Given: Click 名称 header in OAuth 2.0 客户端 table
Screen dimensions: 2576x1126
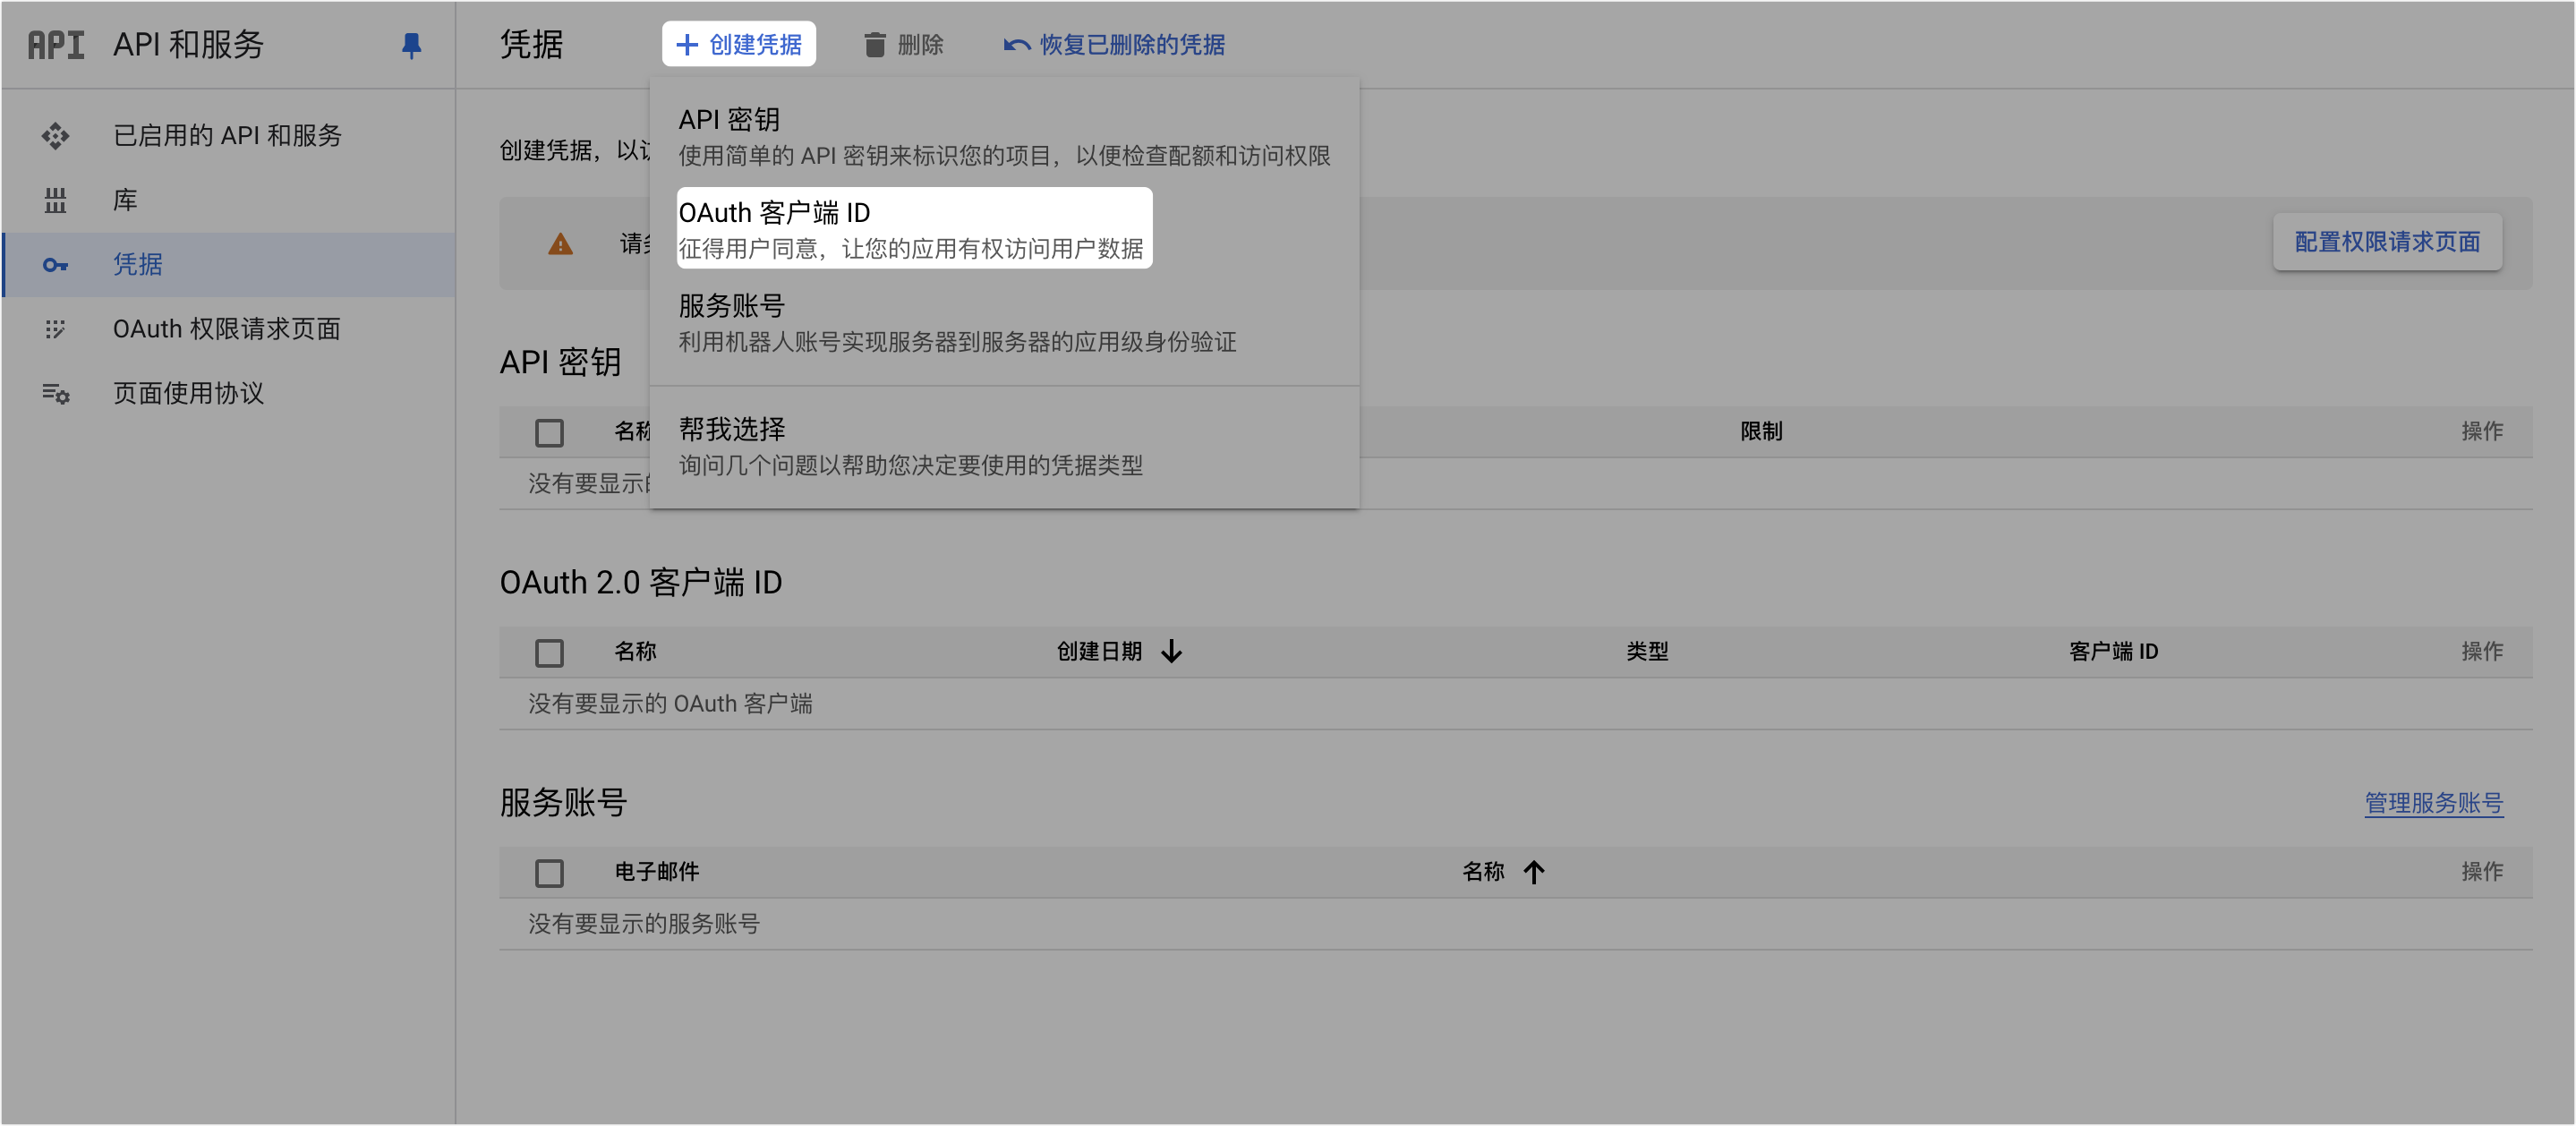Looking at the screenshot, I should [x=635, y=652].
